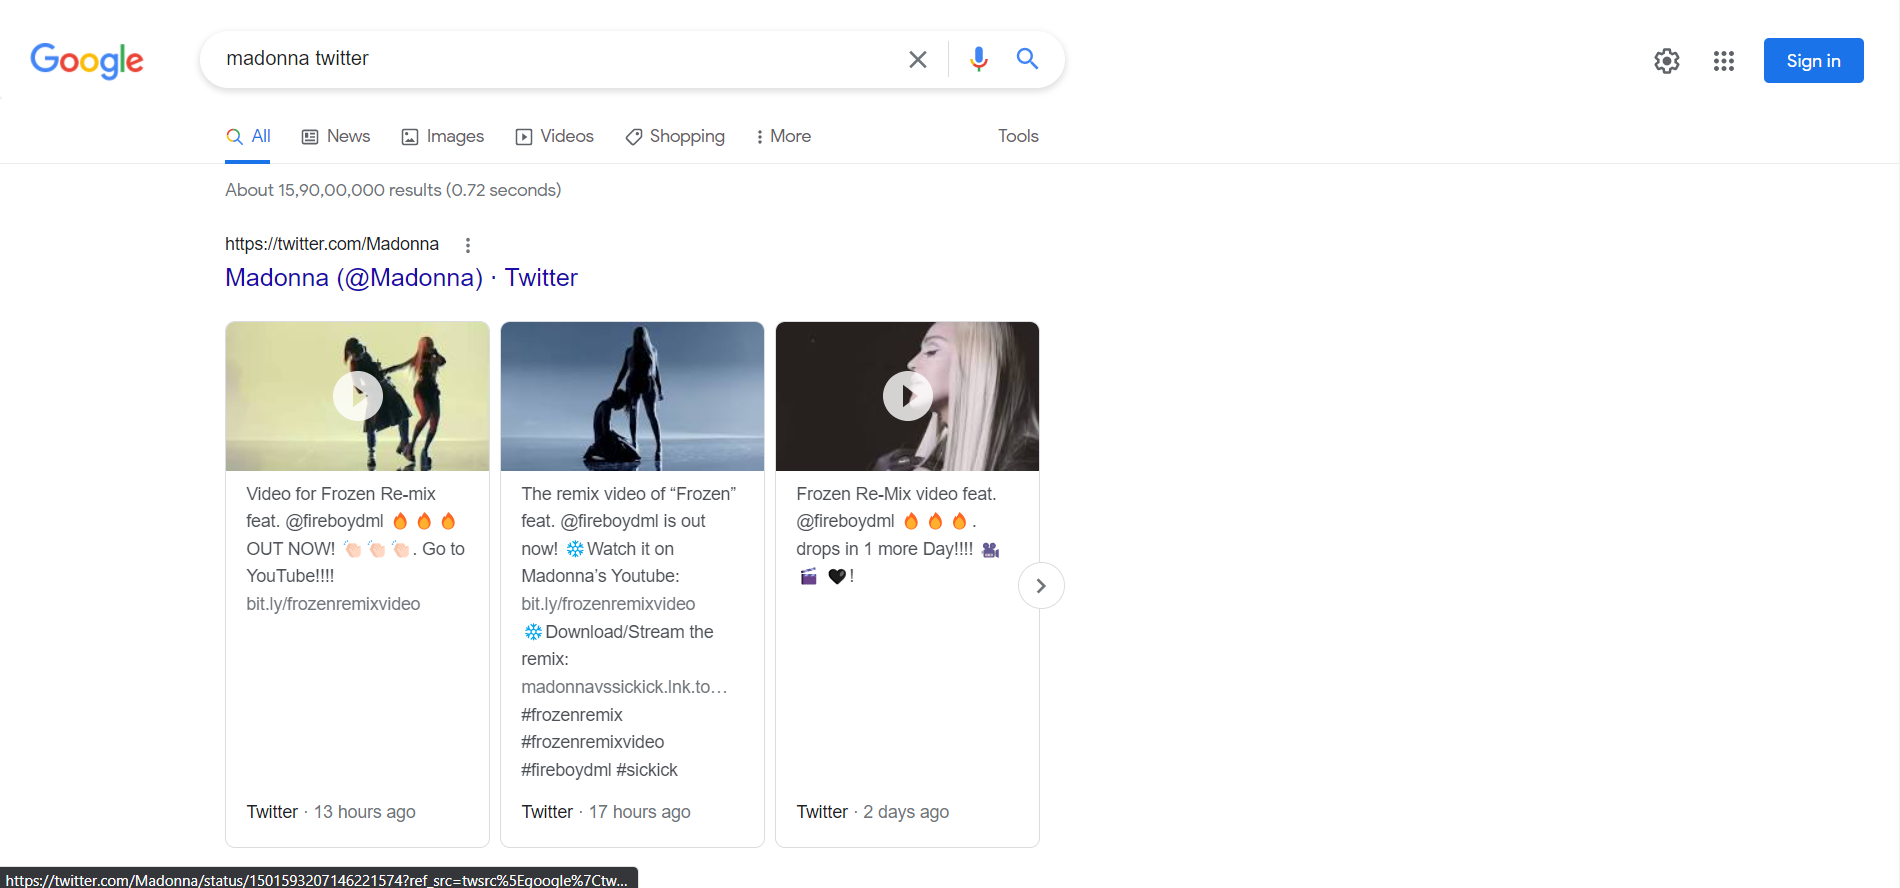The width and height of the screenshot is (1900, 888).
Task: Play the blonde Madonna video thumbnail
Action: pyautogui.click(x=907, y=396)
